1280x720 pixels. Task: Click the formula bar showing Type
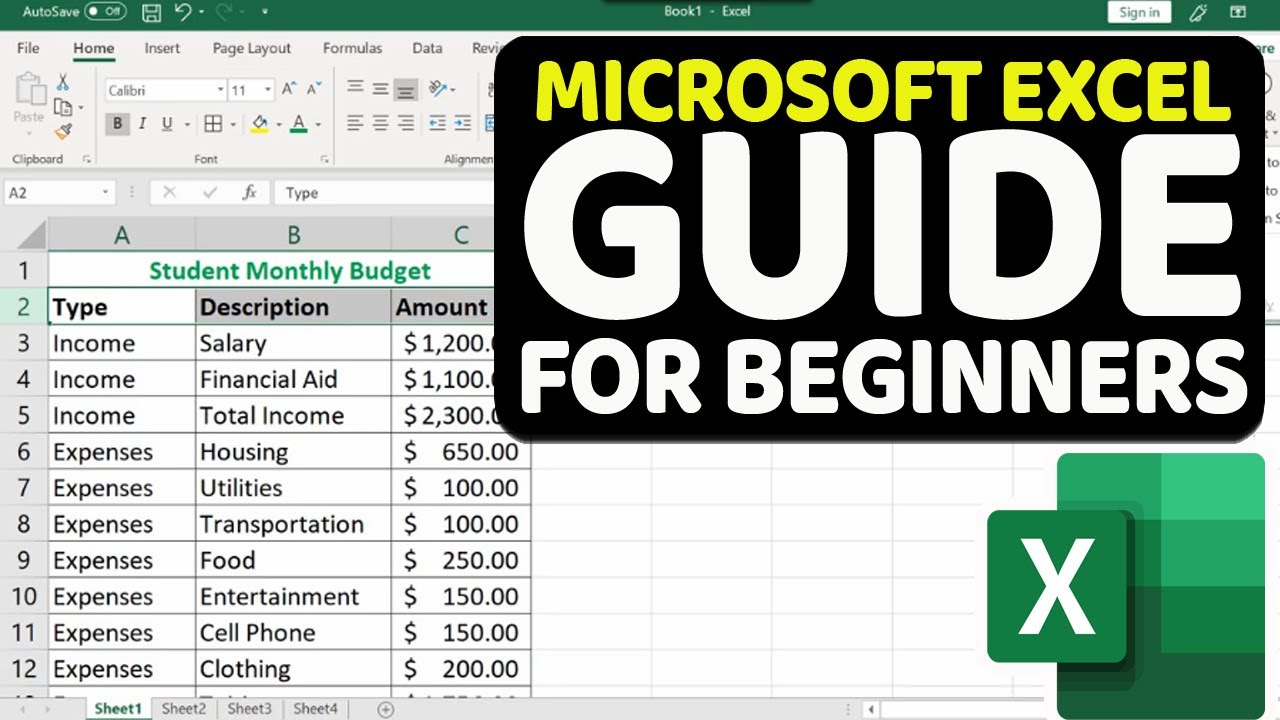(385, 193)
